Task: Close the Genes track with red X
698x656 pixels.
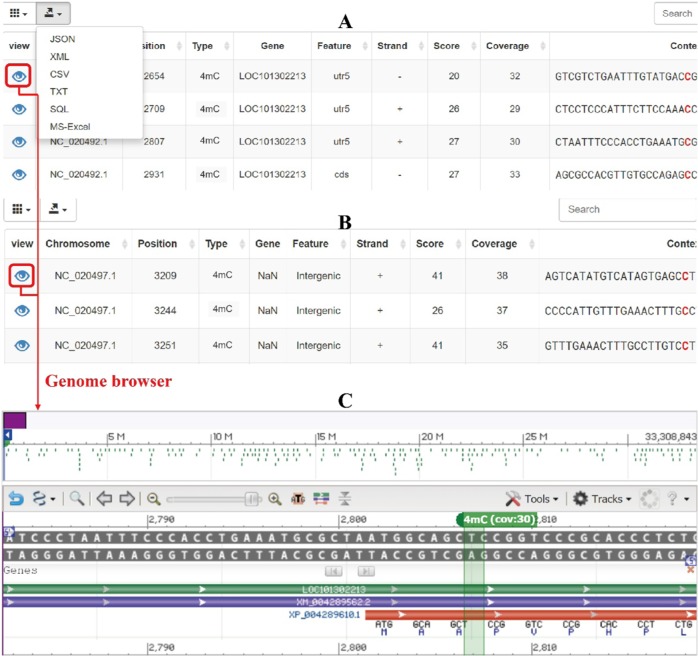Action: (x=690, y=570)
